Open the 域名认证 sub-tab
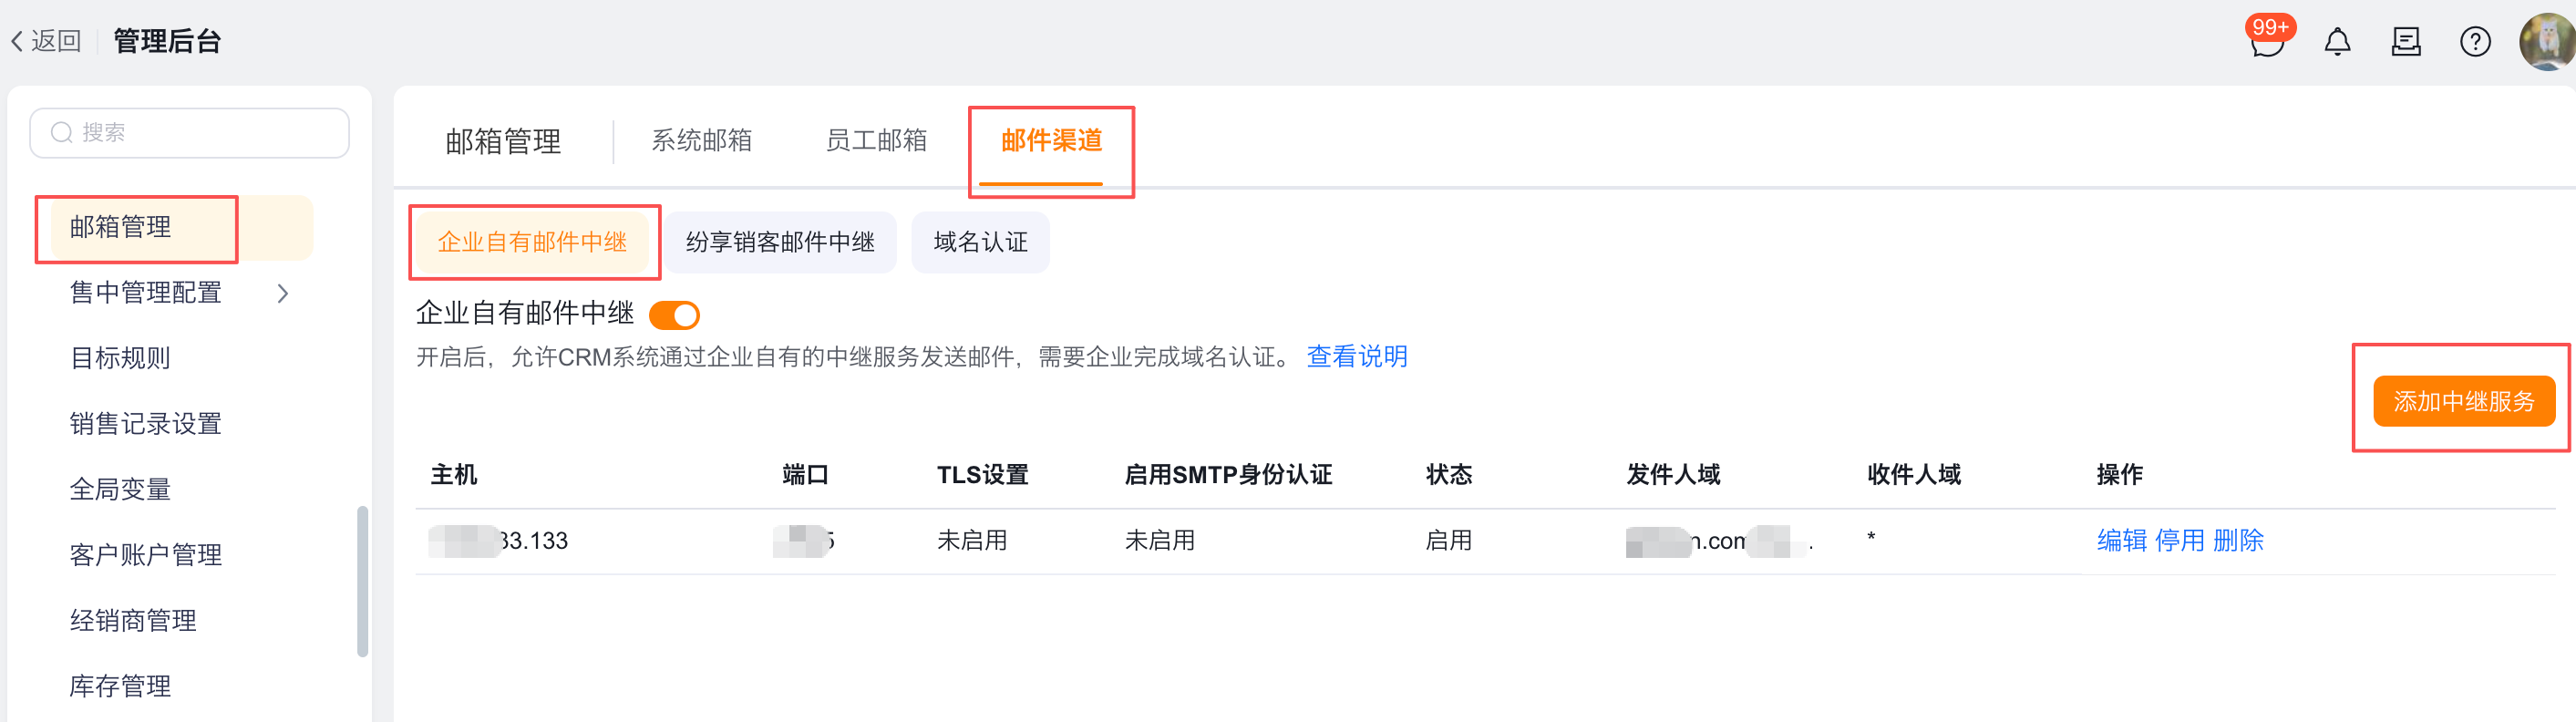 pos(980,242)
